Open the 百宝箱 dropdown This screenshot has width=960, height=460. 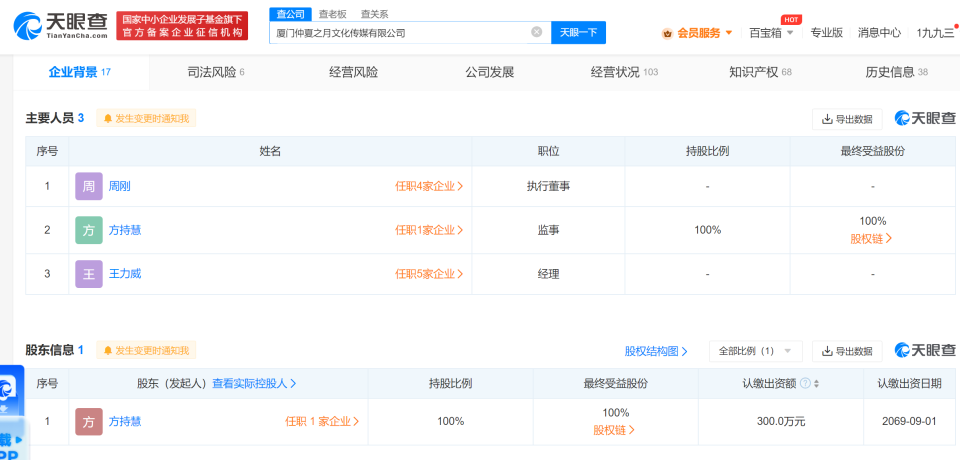[x=772, y=32]
